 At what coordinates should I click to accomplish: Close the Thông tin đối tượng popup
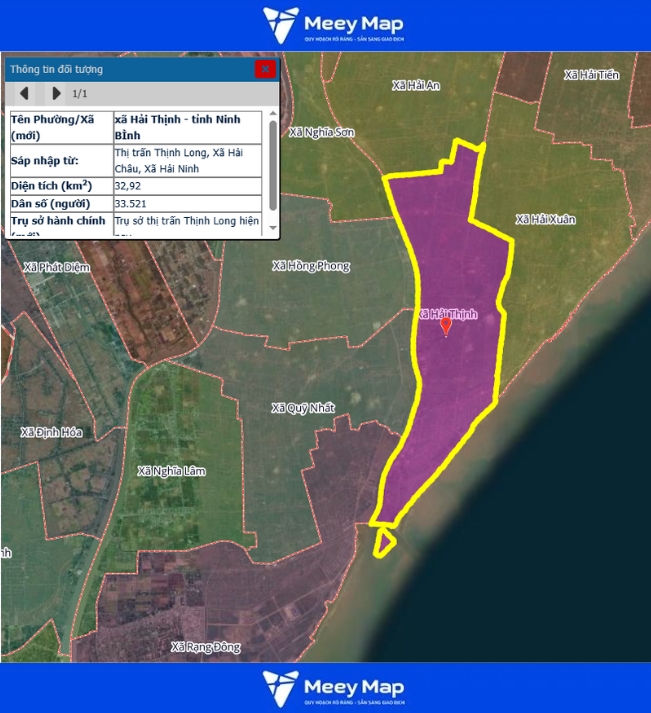(x=265, y=69)
